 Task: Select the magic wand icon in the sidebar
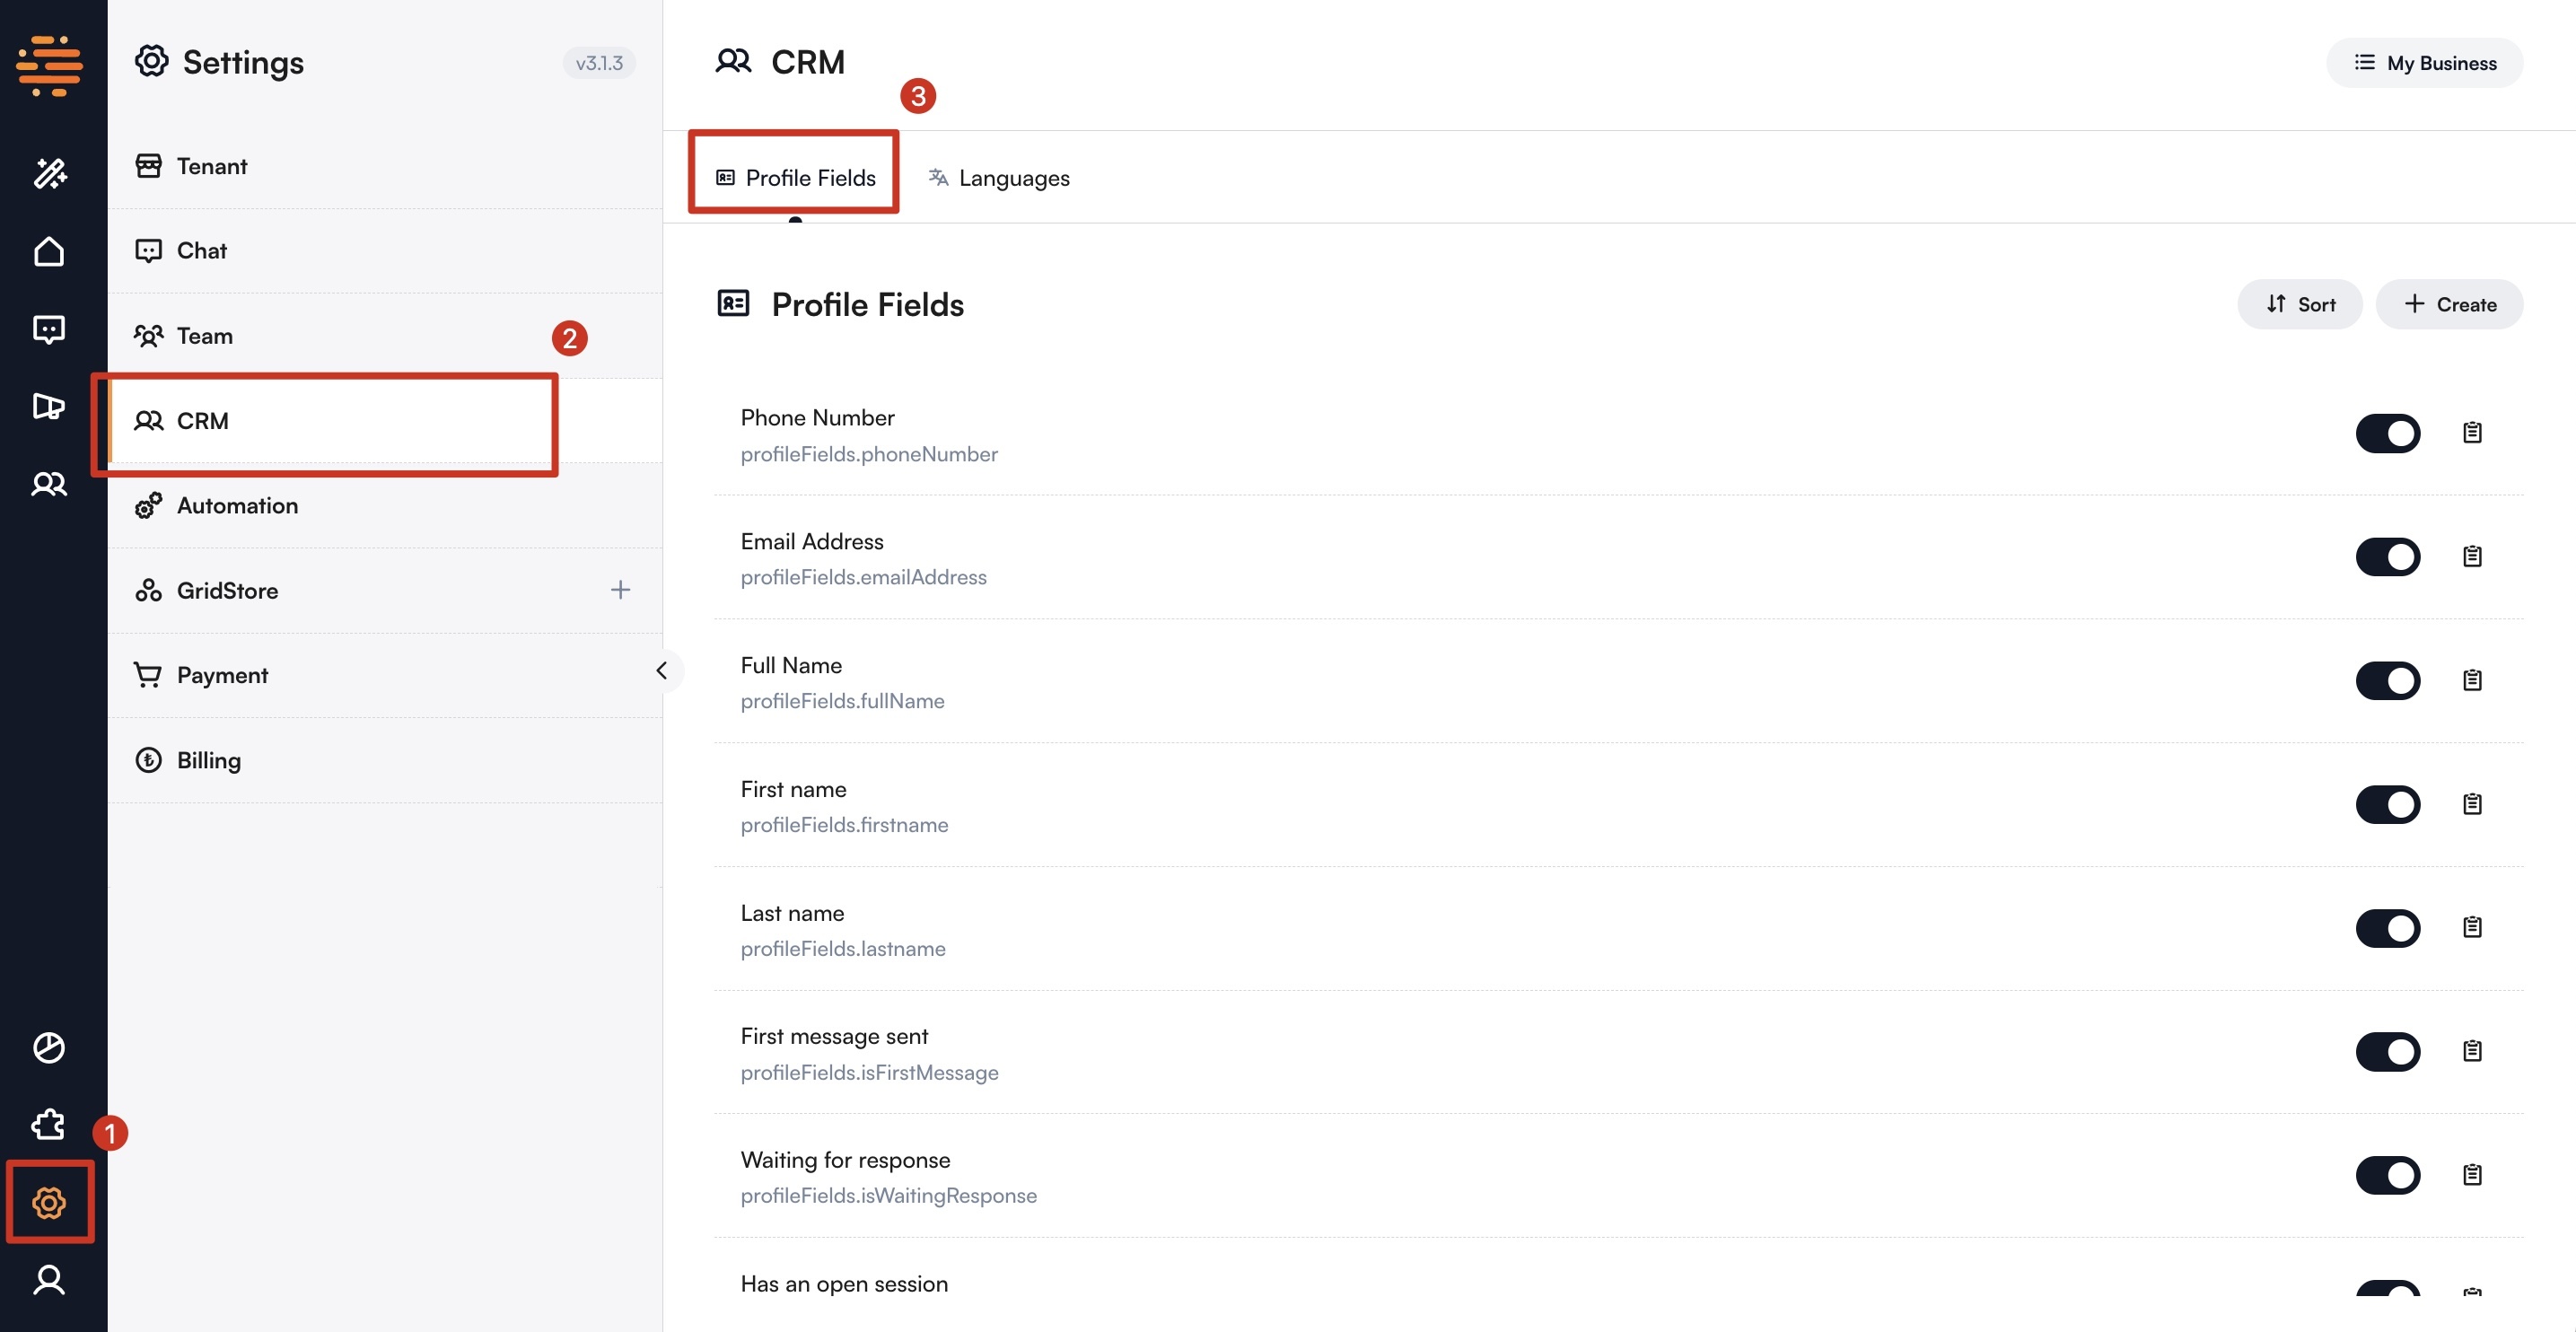click(48, 174)
